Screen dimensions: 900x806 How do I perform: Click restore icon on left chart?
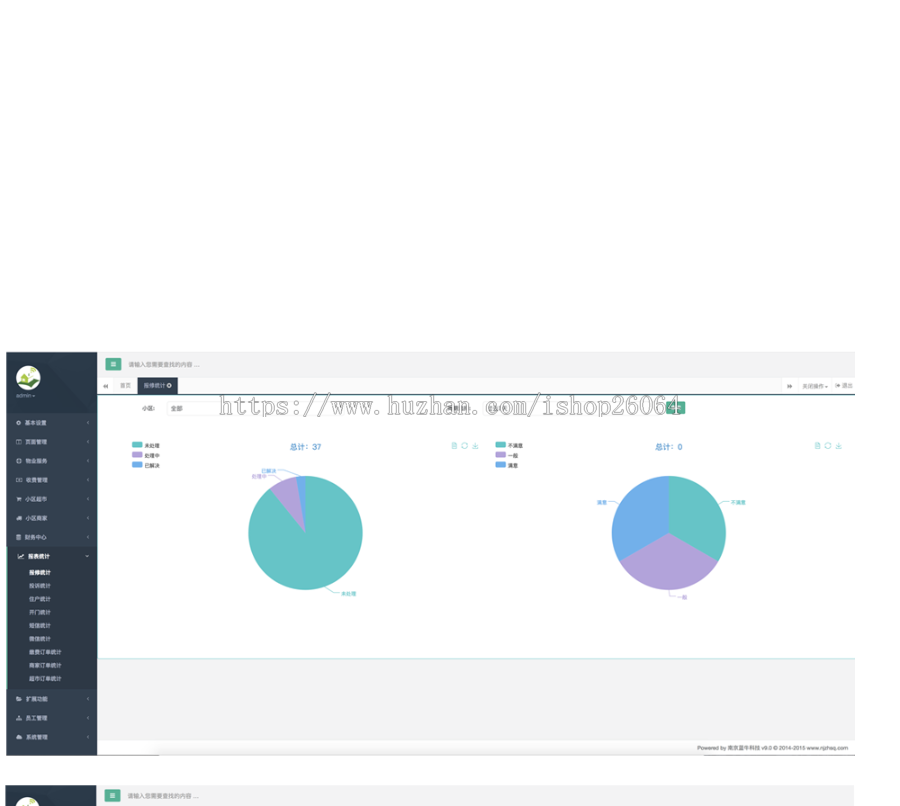coord(464,445)
